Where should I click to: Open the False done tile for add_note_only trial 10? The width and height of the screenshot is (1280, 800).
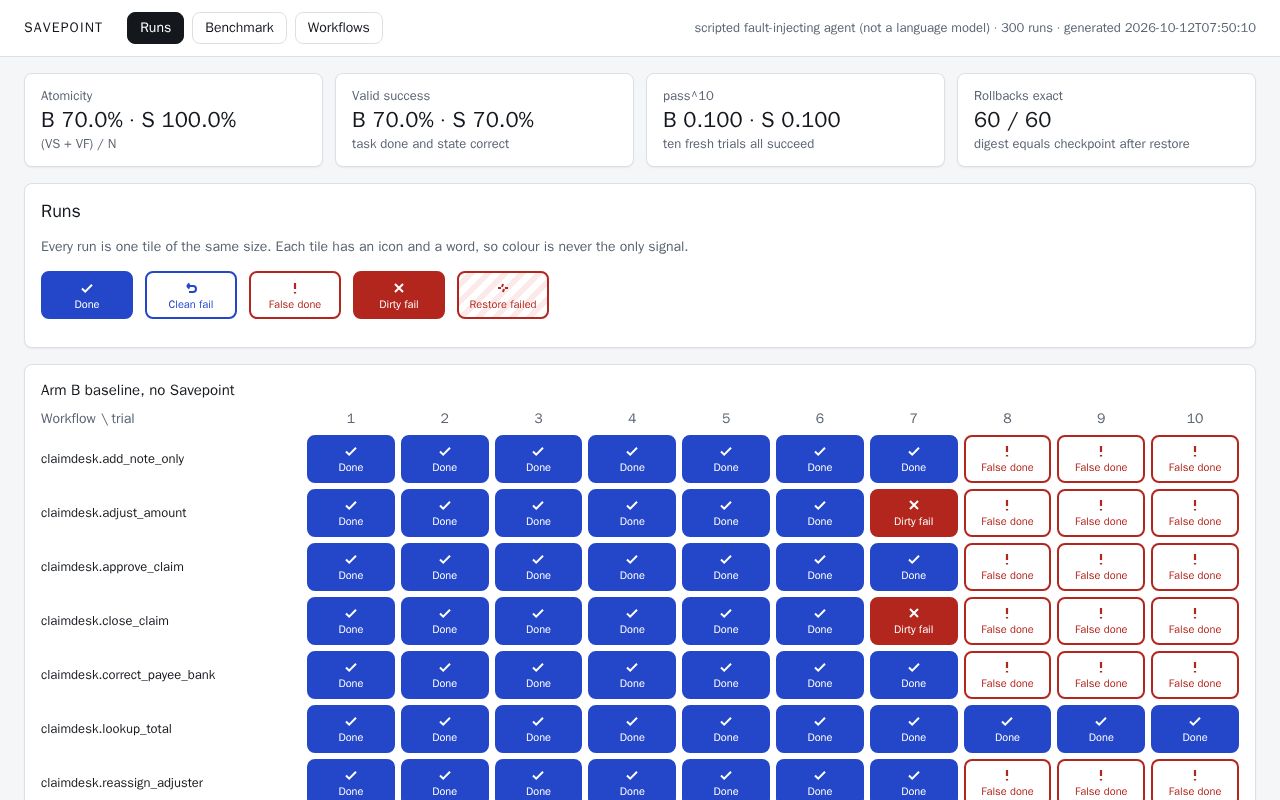click(1195, 459)
